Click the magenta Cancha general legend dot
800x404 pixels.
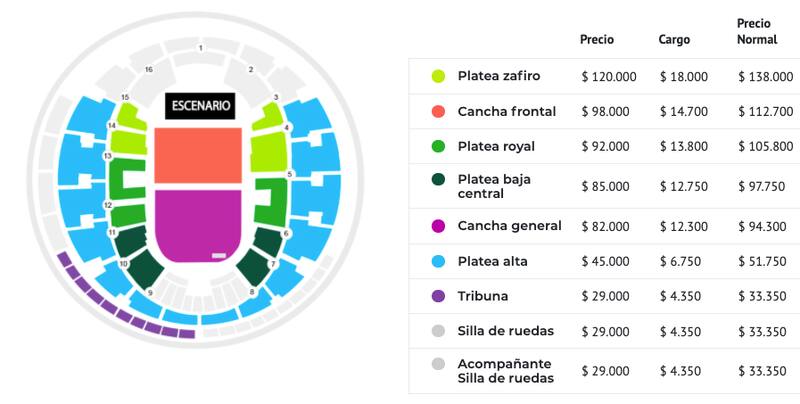(438, 226)
